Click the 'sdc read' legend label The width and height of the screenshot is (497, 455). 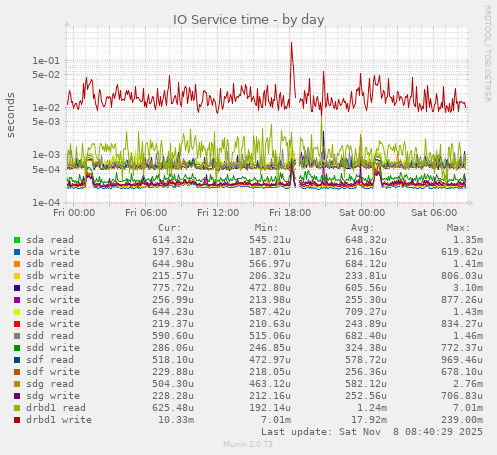tap(50, 288)
